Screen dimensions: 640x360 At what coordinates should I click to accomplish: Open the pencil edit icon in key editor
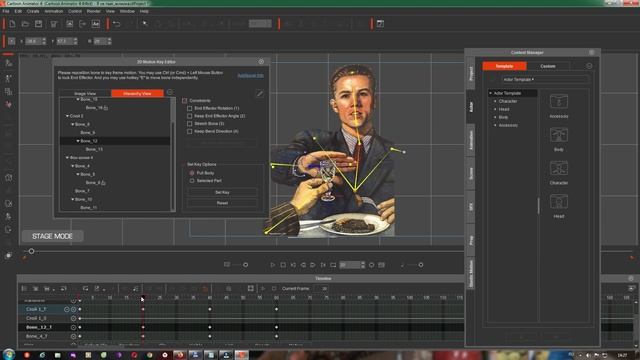pos(260,94)
